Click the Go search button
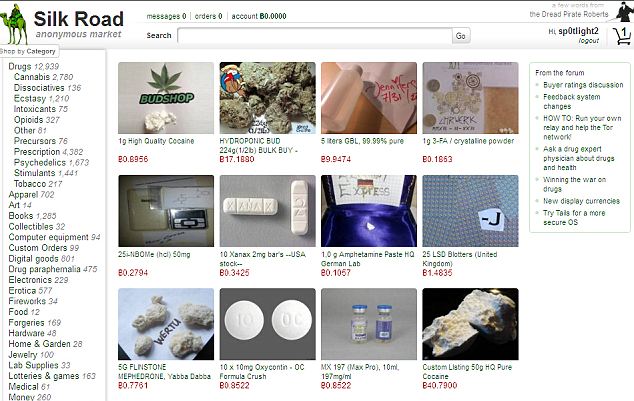Image resolution: width=634 pixels, height=401 pixels. point(461,36)
